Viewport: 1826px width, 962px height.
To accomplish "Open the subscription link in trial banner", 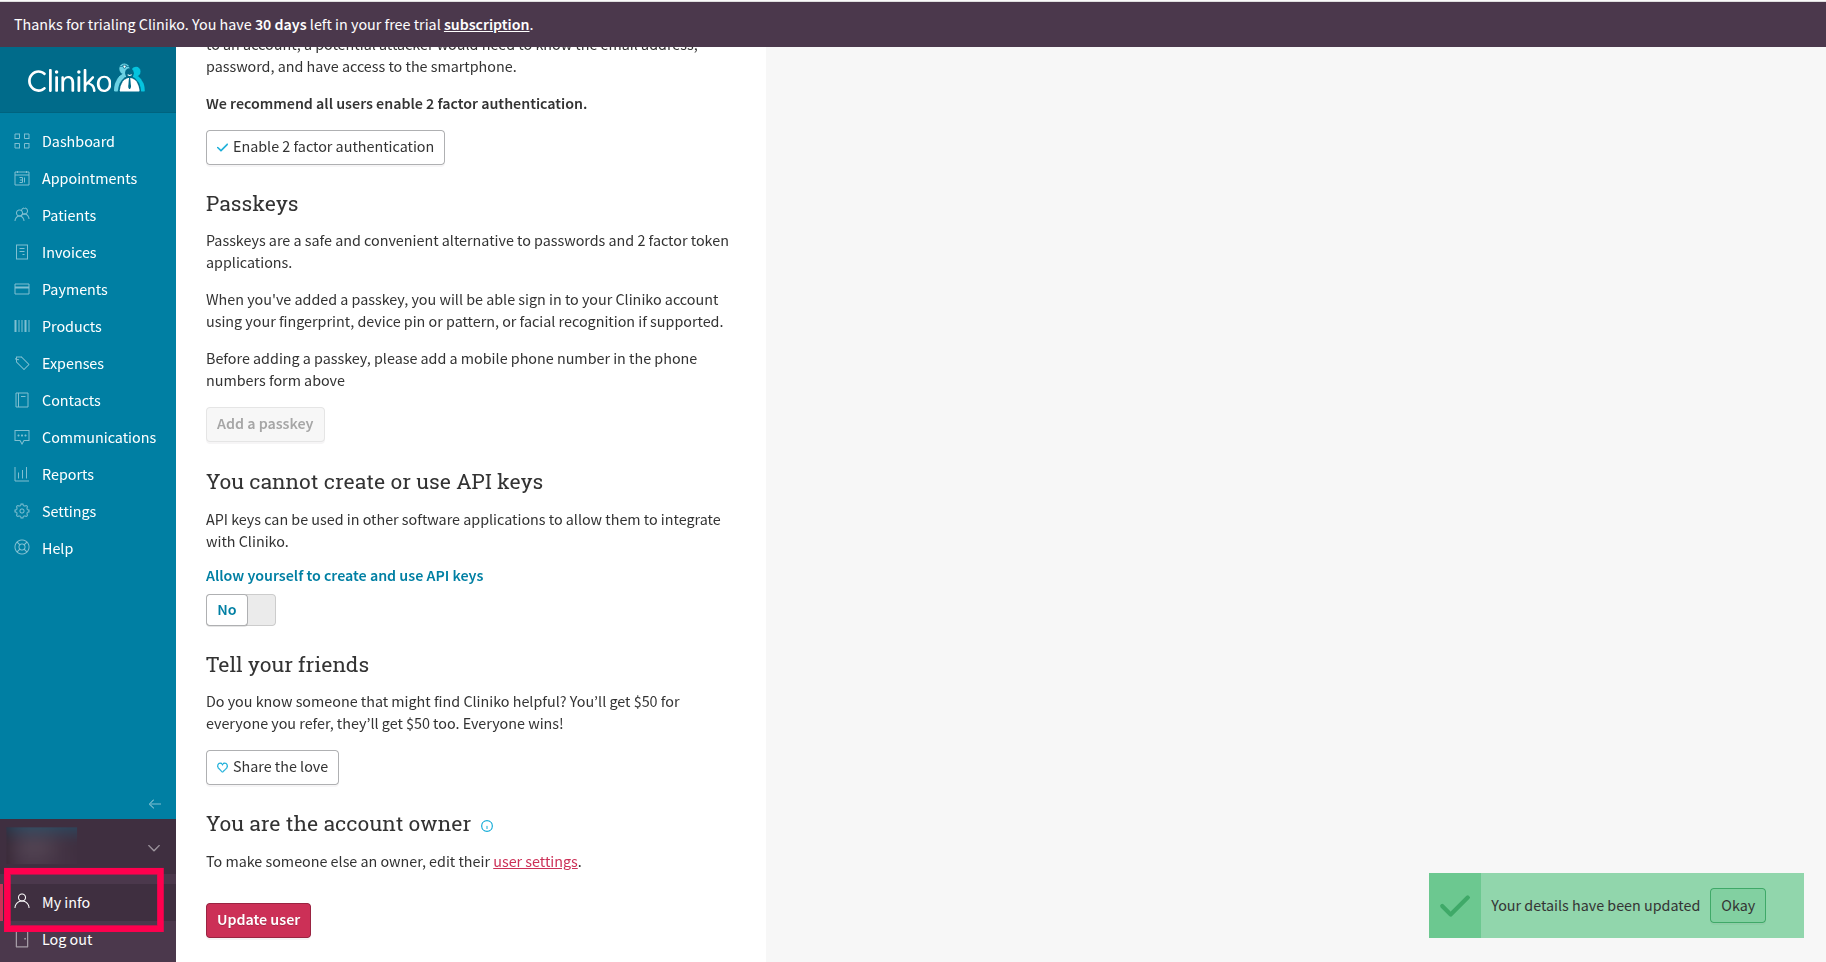I will pos(487,25).
